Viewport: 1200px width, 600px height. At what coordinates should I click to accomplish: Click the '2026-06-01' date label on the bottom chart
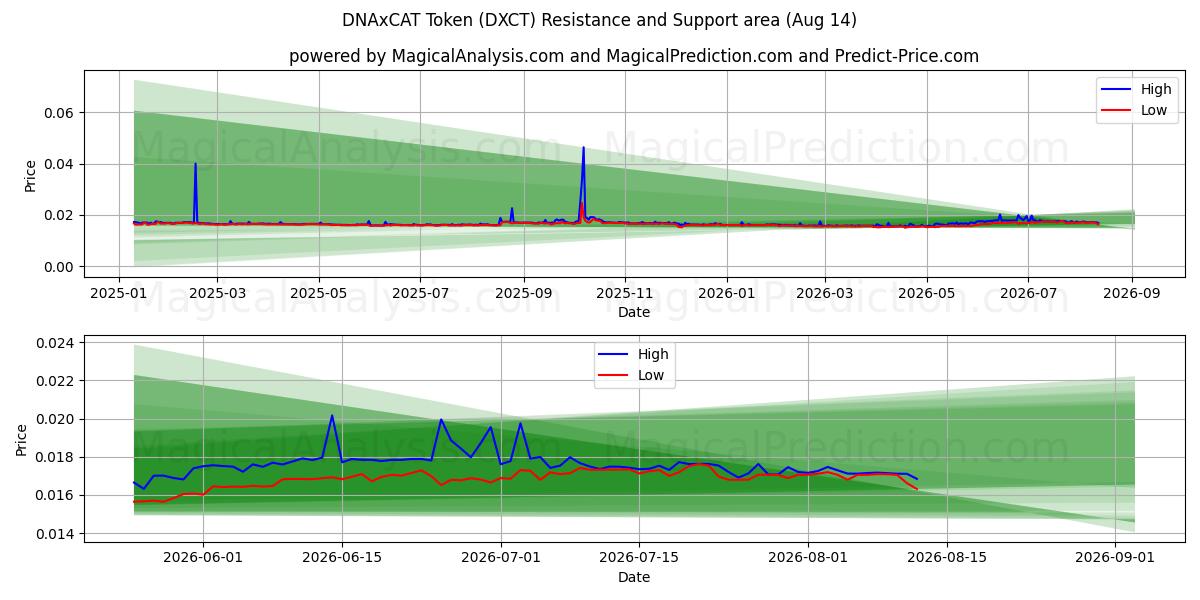[204, 558]
